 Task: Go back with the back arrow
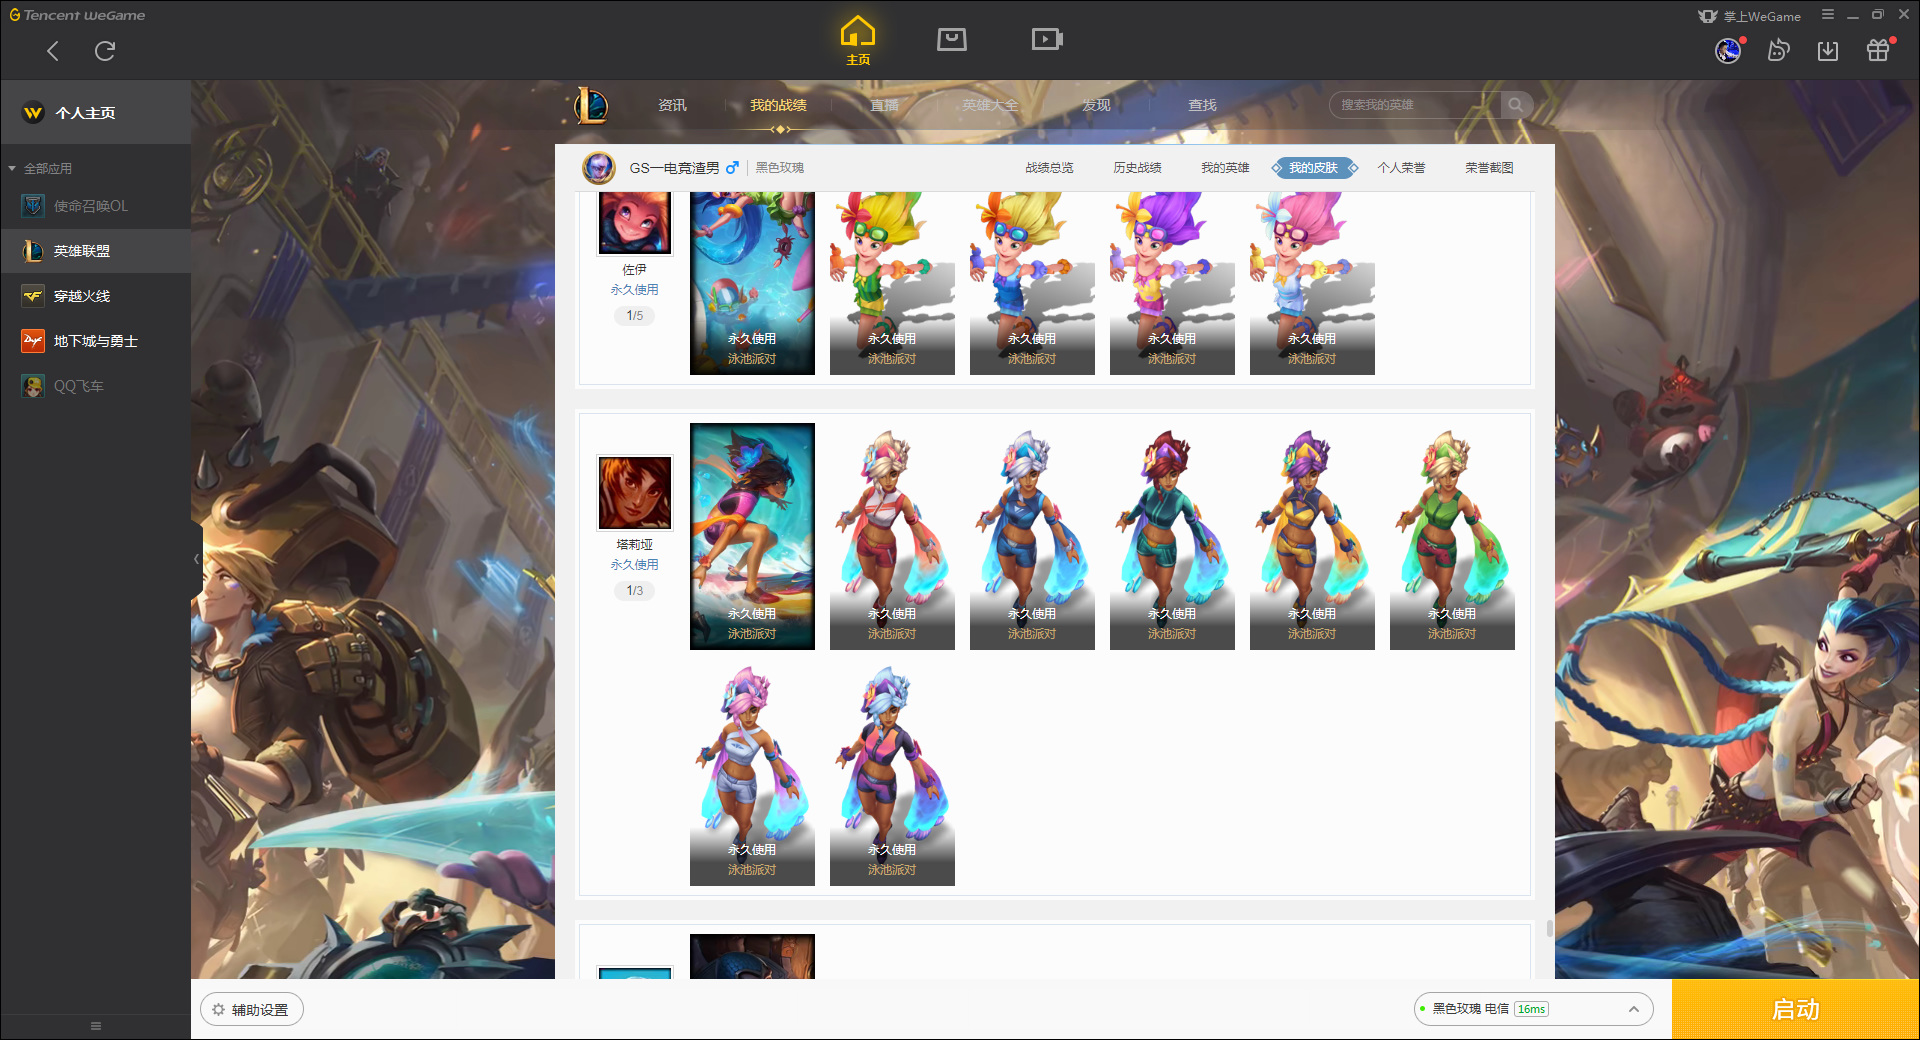(x=53, y=51)
